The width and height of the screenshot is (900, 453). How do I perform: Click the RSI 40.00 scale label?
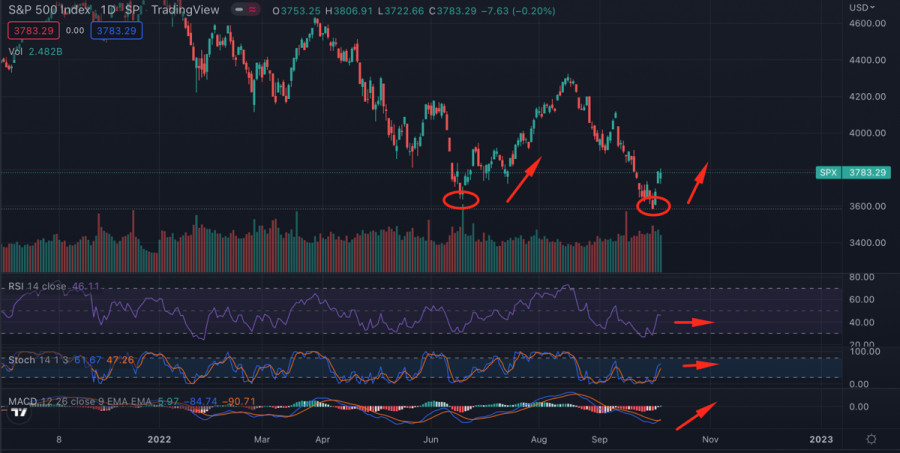pos(860,323)
